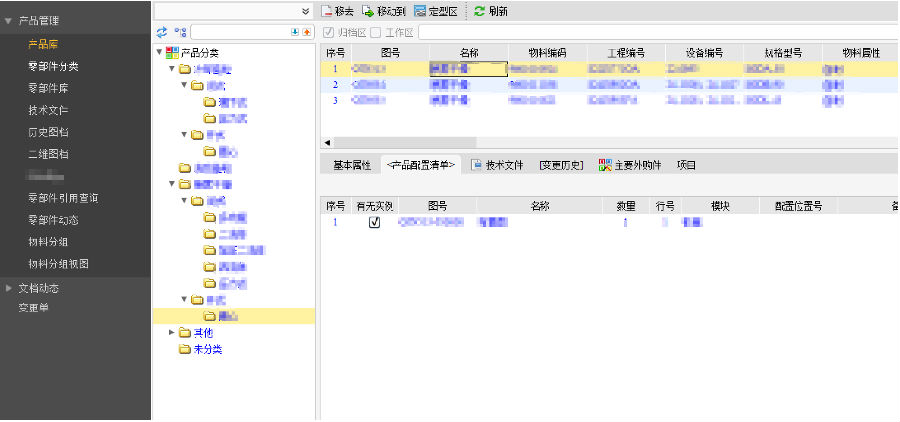Open 物料分组视图 in the sidebar

coord(59,264)
